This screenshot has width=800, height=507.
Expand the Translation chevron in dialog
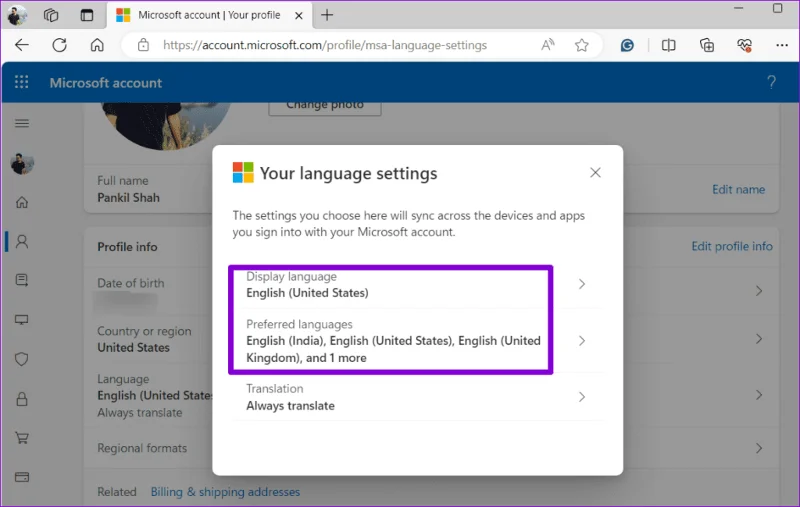[x=582, y=397]
